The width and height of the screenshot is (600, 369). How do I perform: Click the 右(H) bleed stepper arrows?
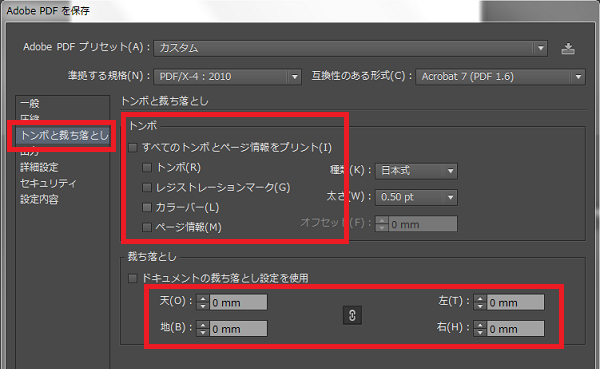(x=480, y=329)
